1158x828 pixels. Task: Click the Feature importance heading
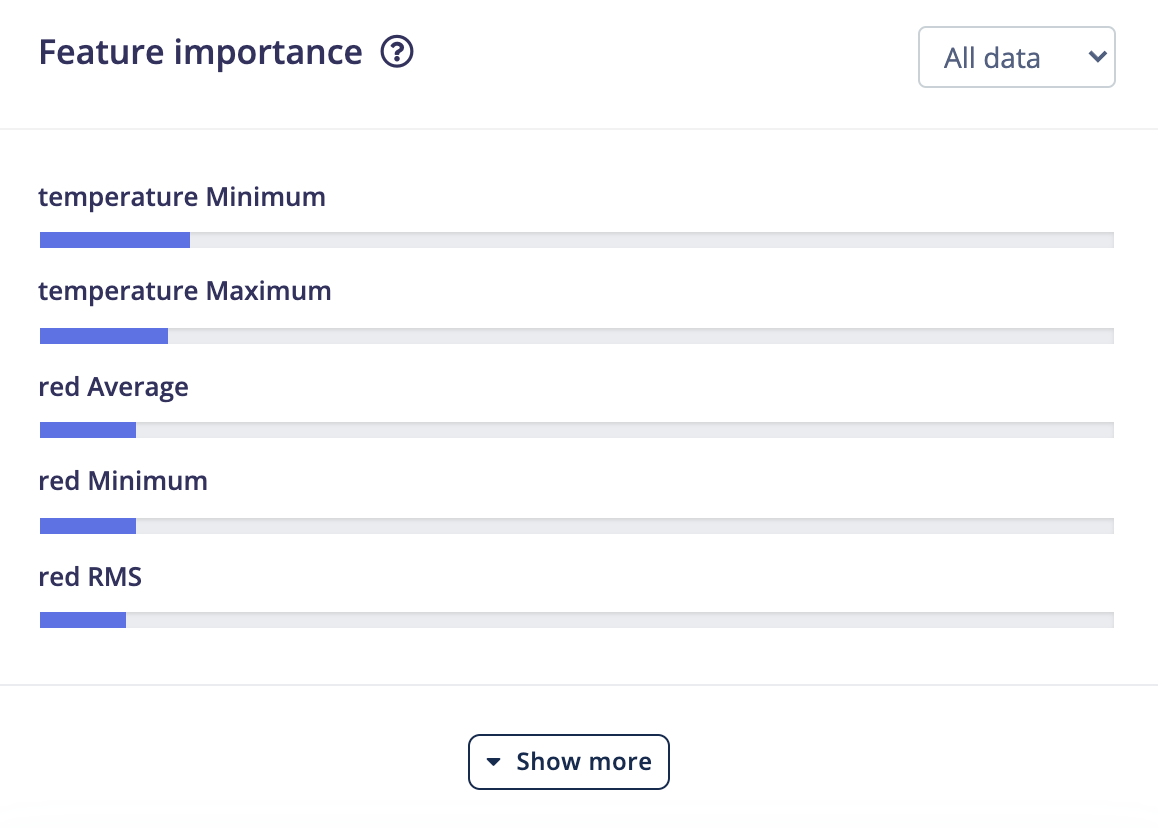coord(201,52)
